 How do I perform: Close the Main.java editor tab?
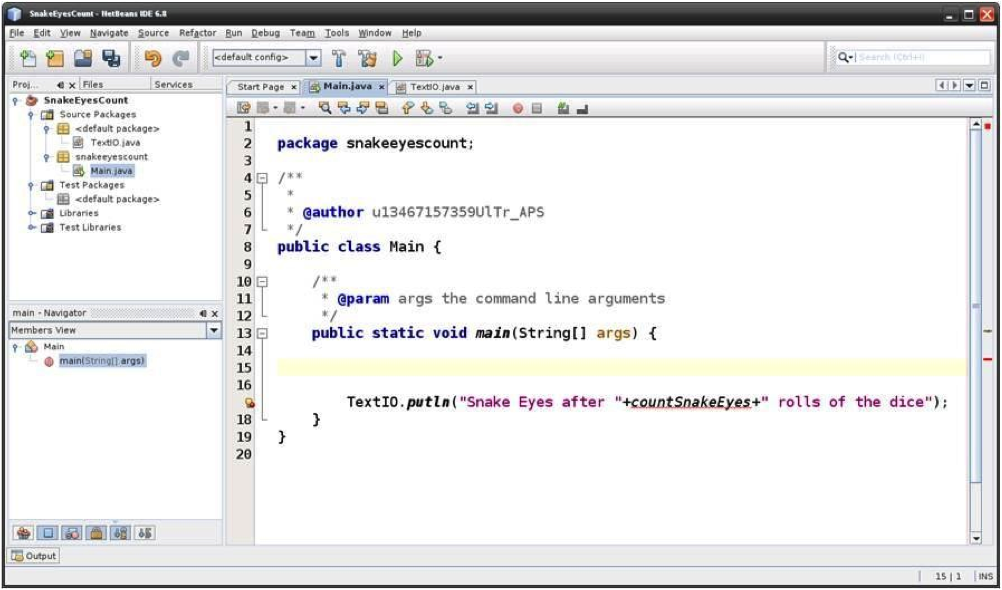(382, 87)
